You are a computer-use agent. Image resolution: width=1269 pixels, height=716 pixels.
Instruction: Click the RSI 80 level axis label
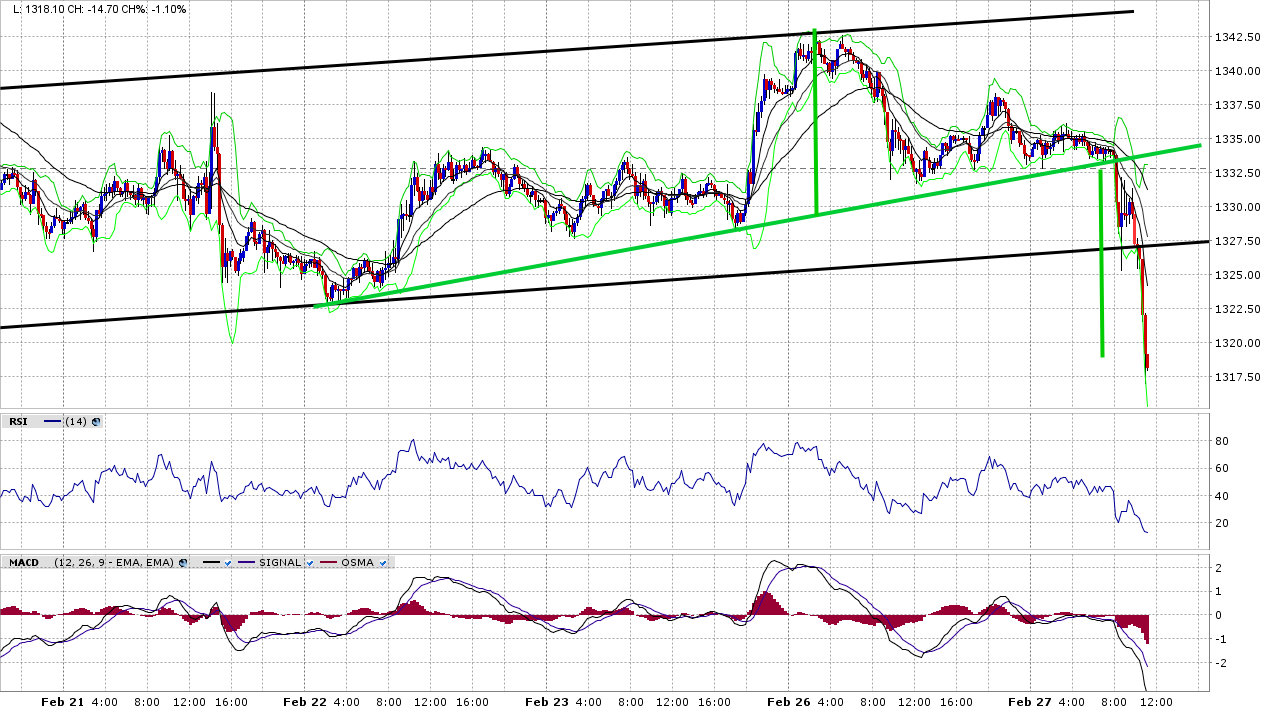[x=1221, y=441]
